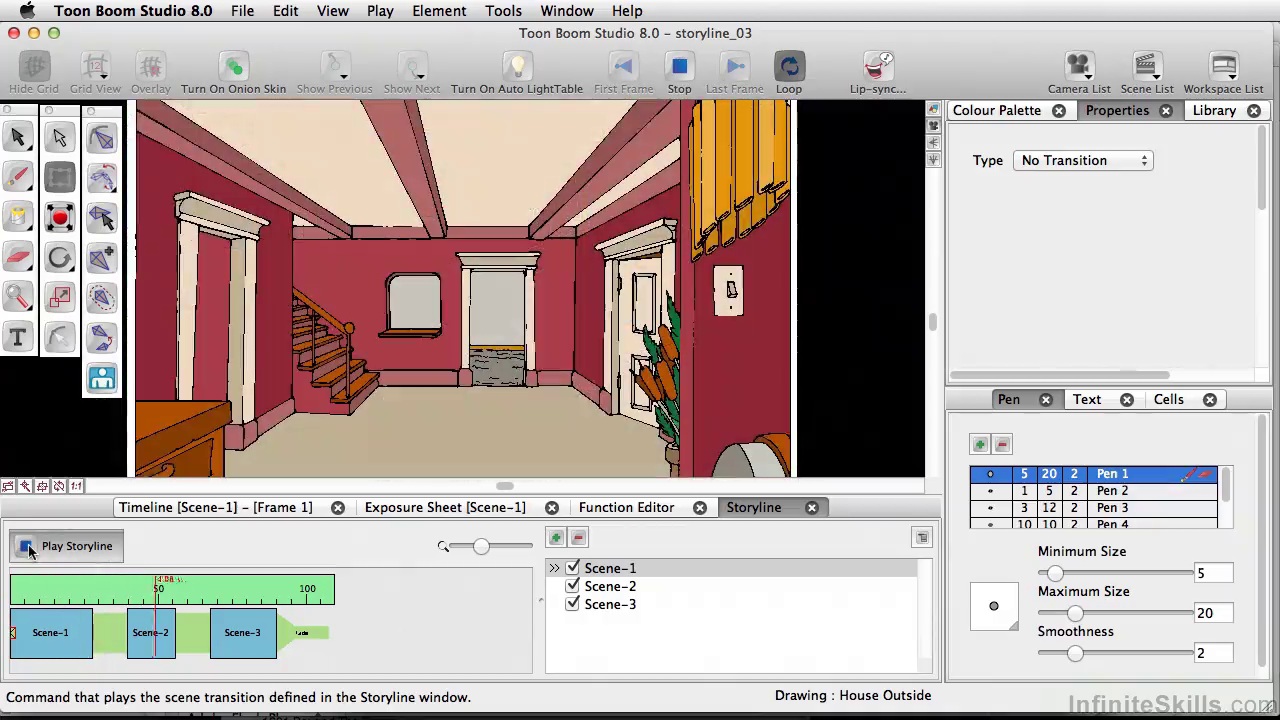Uncheck the Scene-2 checkbox
This screenshot has width=1280, height=720.
click(572, 586)
